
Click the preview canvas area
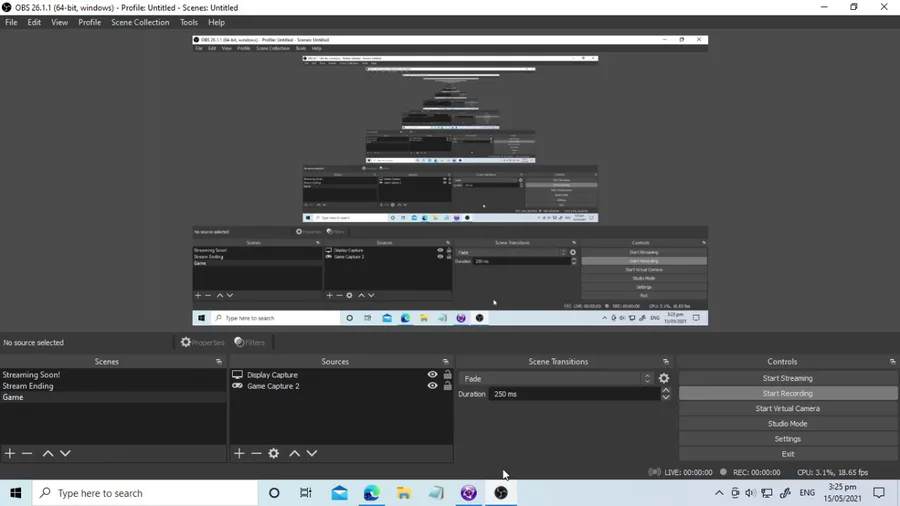(x=450, y=181)
